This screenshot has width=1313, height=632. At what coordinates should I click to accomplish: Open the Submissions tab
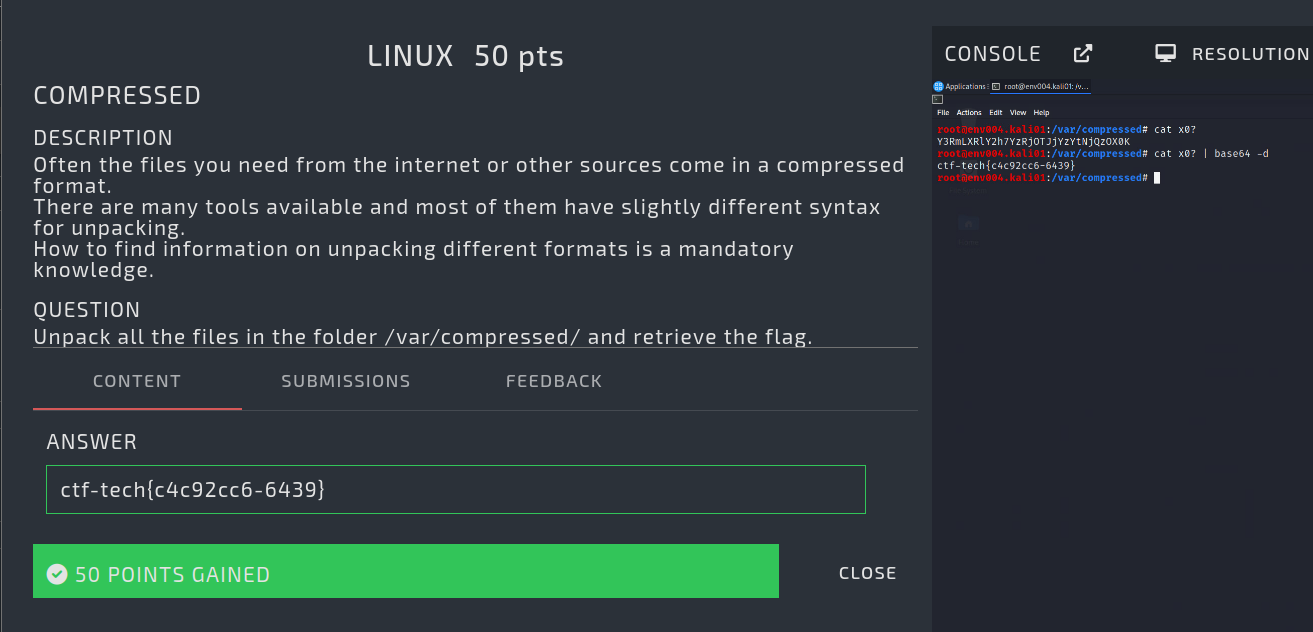(346, 381)
